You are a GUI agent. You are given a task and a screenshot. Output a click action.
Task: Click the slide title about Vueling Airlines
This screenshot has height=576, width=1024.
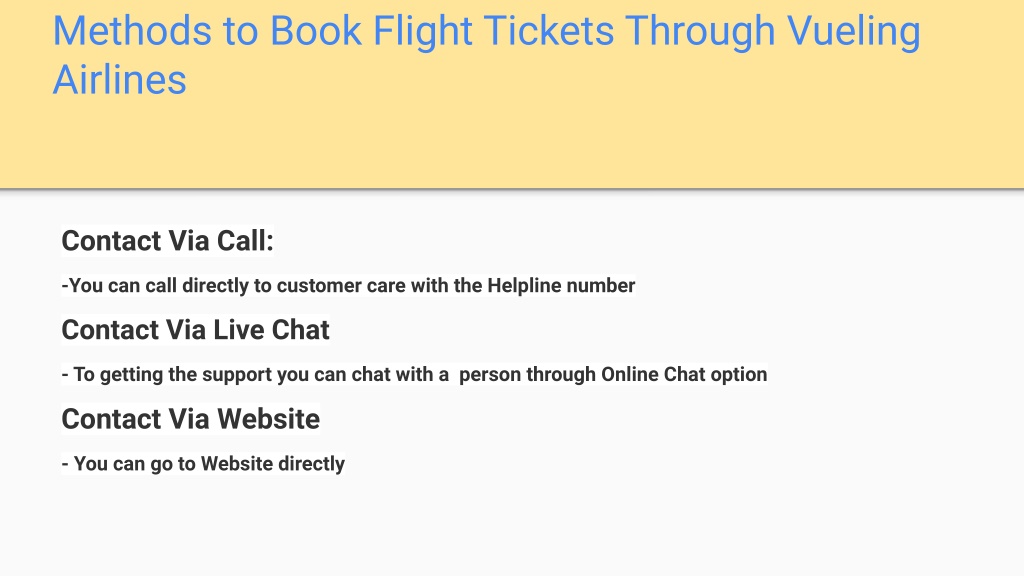pyautogui.click(x=487, y=56)
